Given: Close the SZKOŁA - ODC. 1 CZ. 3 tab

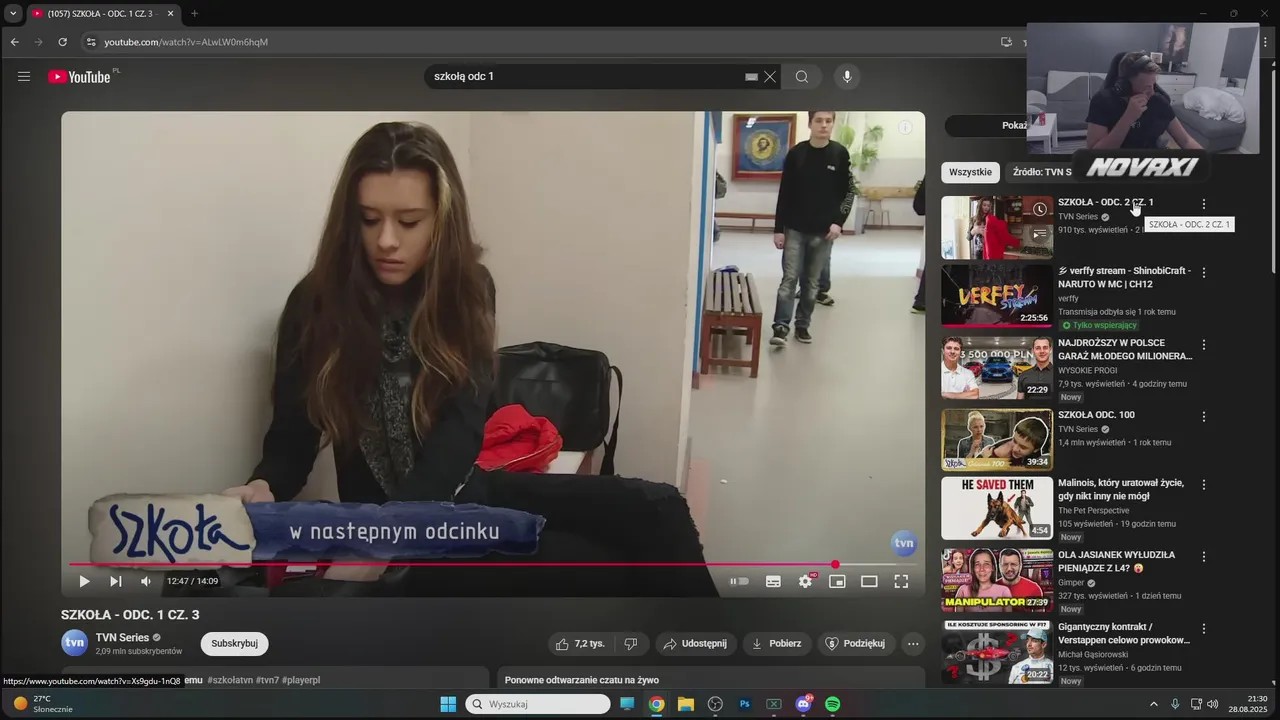Looking at the screenshot, I should click(170, 14).
